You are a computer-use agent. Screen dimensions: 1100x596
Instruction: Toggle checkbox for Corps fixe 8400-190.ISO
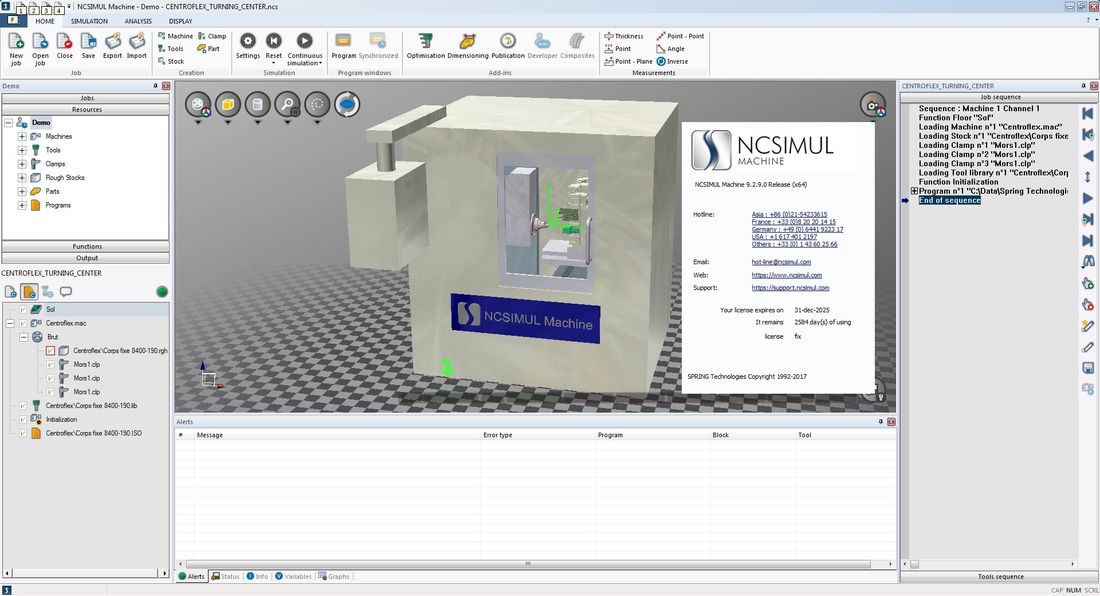[22, 433]
